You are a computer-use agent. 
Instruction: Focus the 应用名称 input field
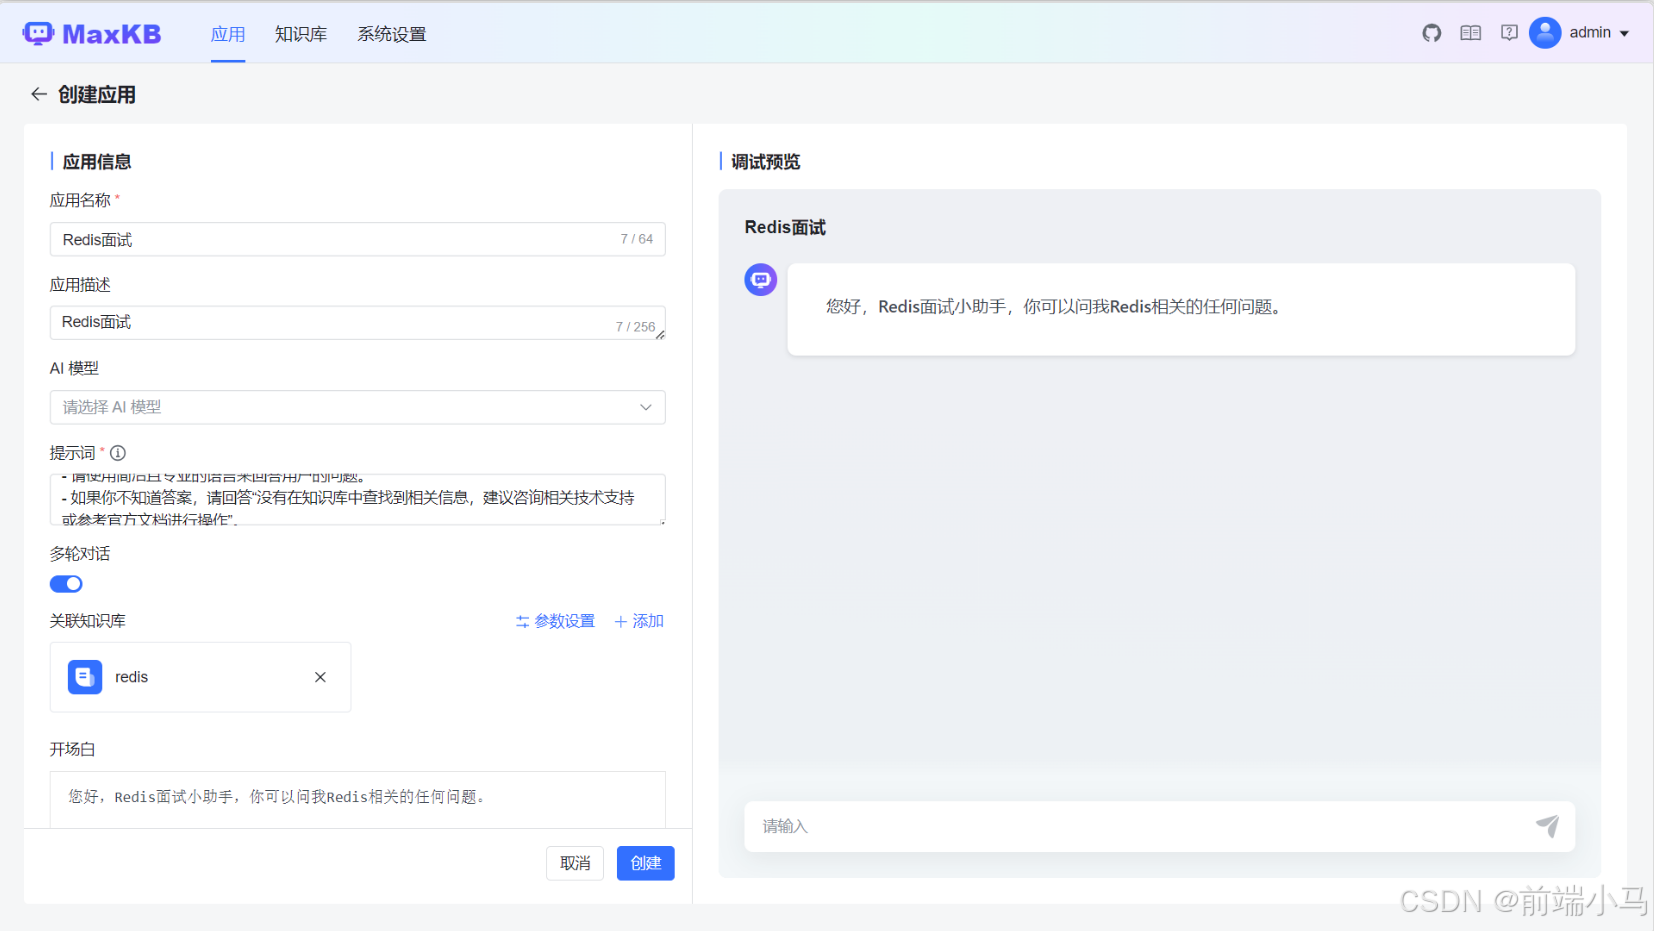[357, 239]
